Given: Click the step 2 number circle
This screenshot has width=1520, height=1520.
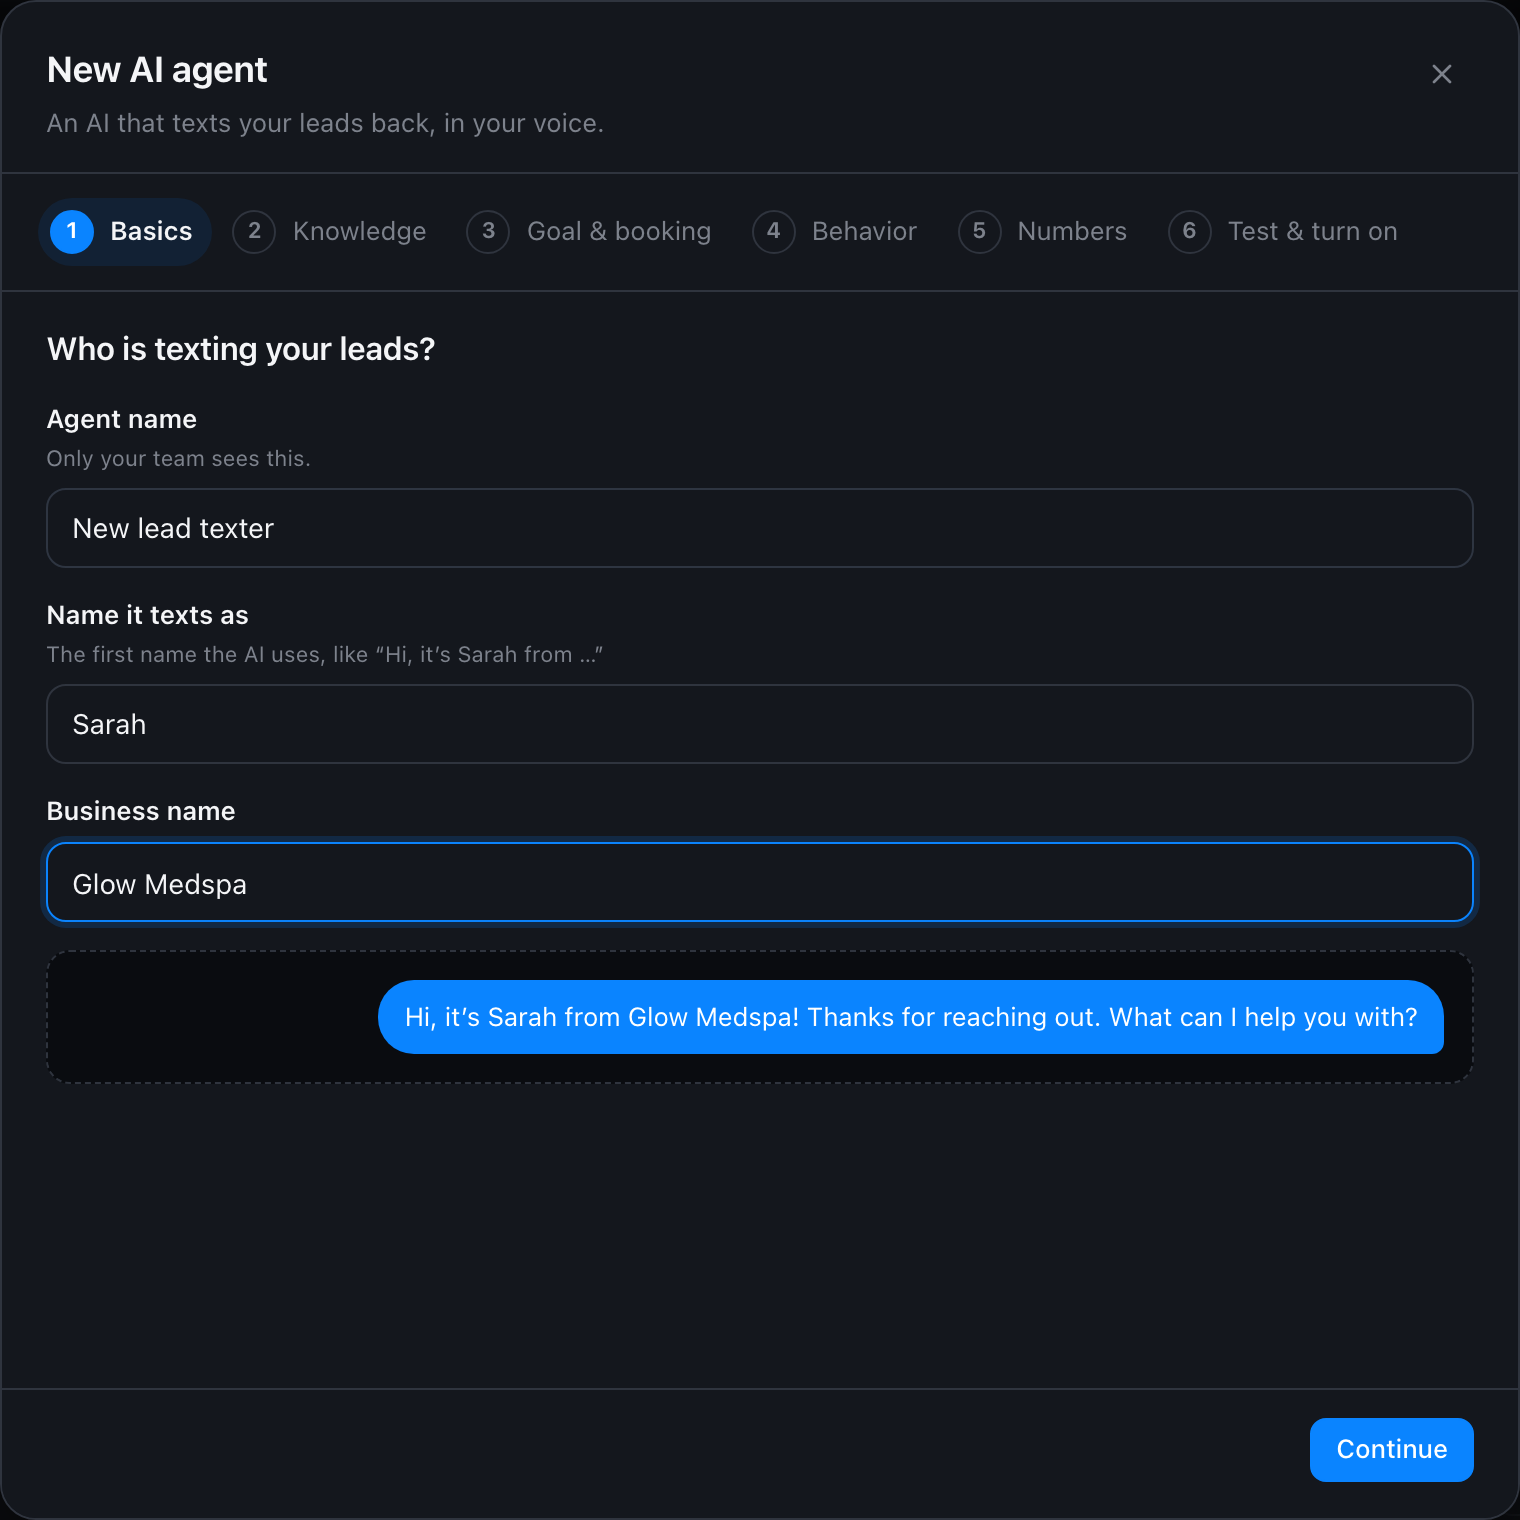Looking at the screenshot, I should click(254, 232).
